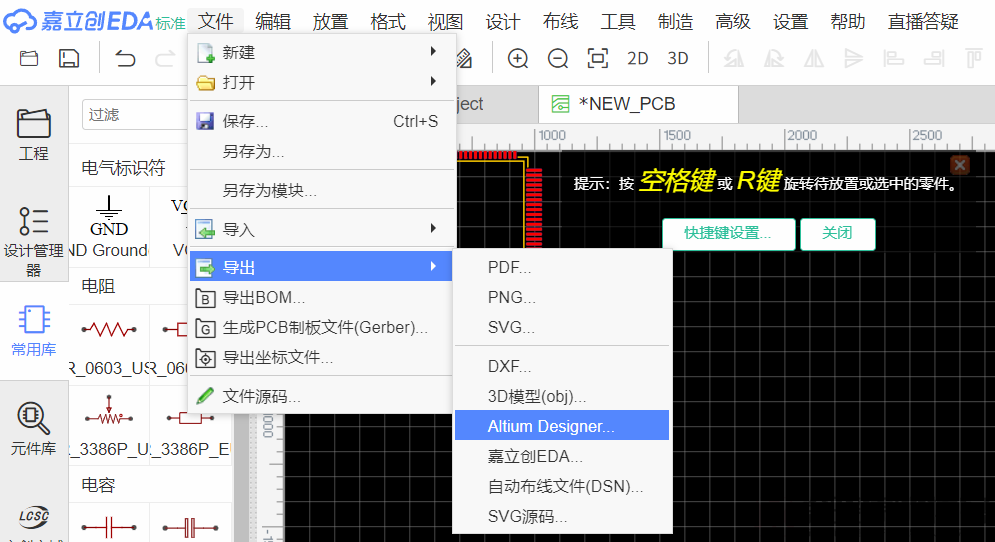995x542 pixels.
Task: Click the flip horizontal toolbar icon
Action: tap(814, 59)
